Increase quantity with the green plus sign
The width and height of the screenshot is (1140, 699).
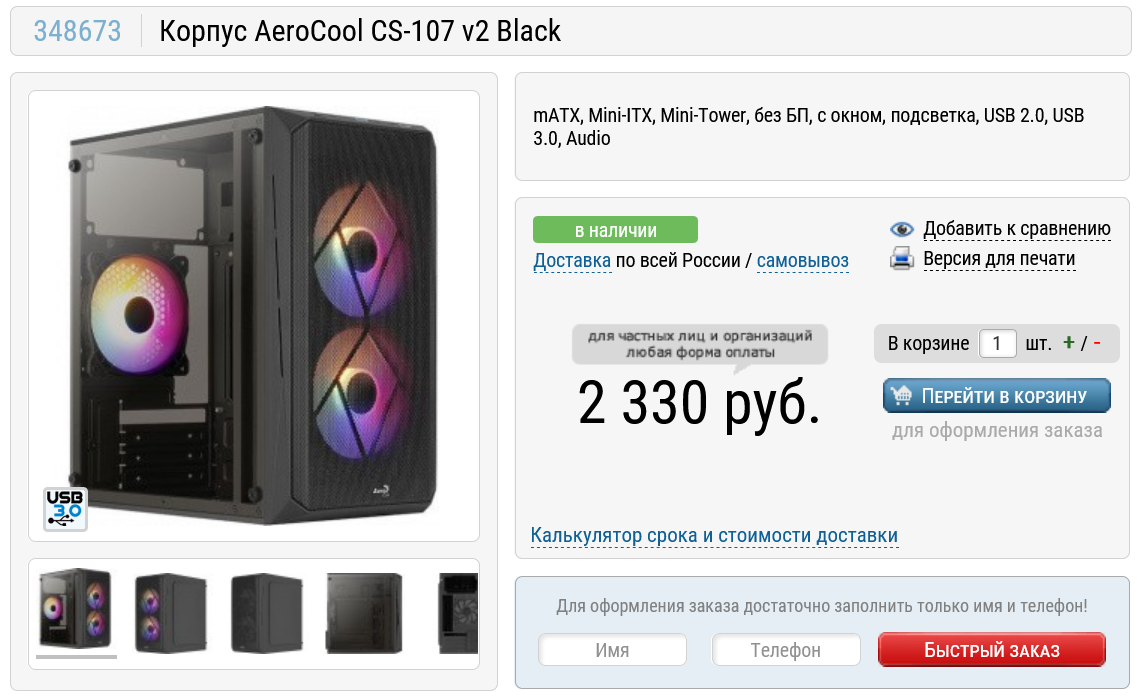tap(1068, 343)
